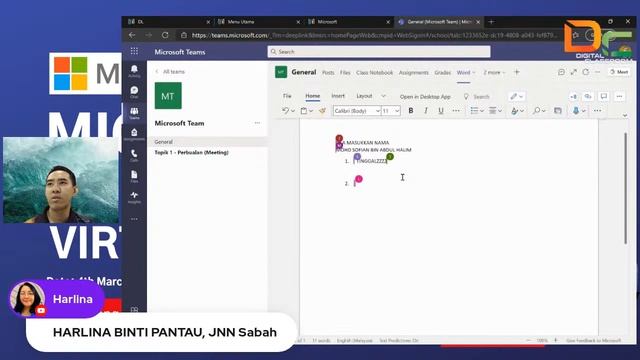The image size is (640, 360).
Task: Click the text Styles icon
Action: (x=514, y=111)
